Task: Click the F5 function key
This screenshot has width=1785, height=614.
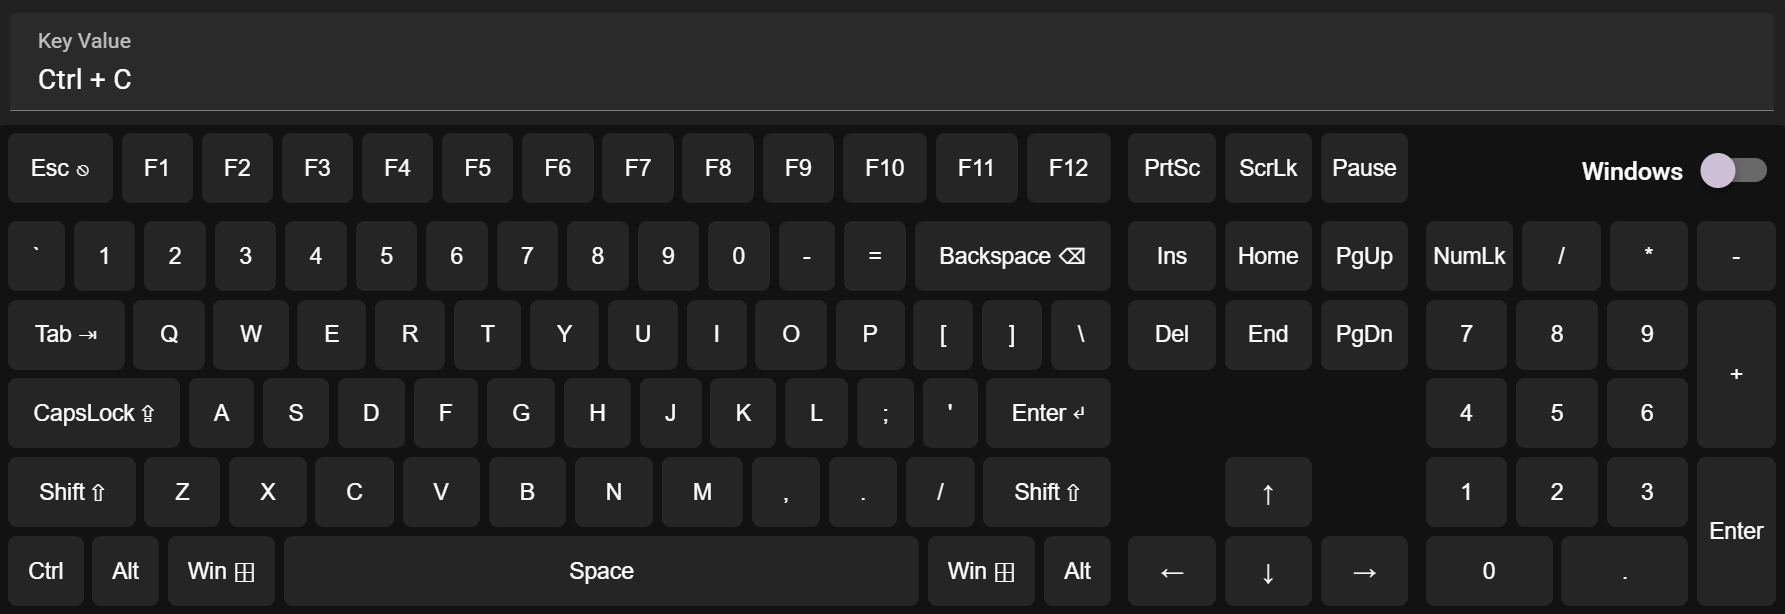Action: (x=477, y=168)
